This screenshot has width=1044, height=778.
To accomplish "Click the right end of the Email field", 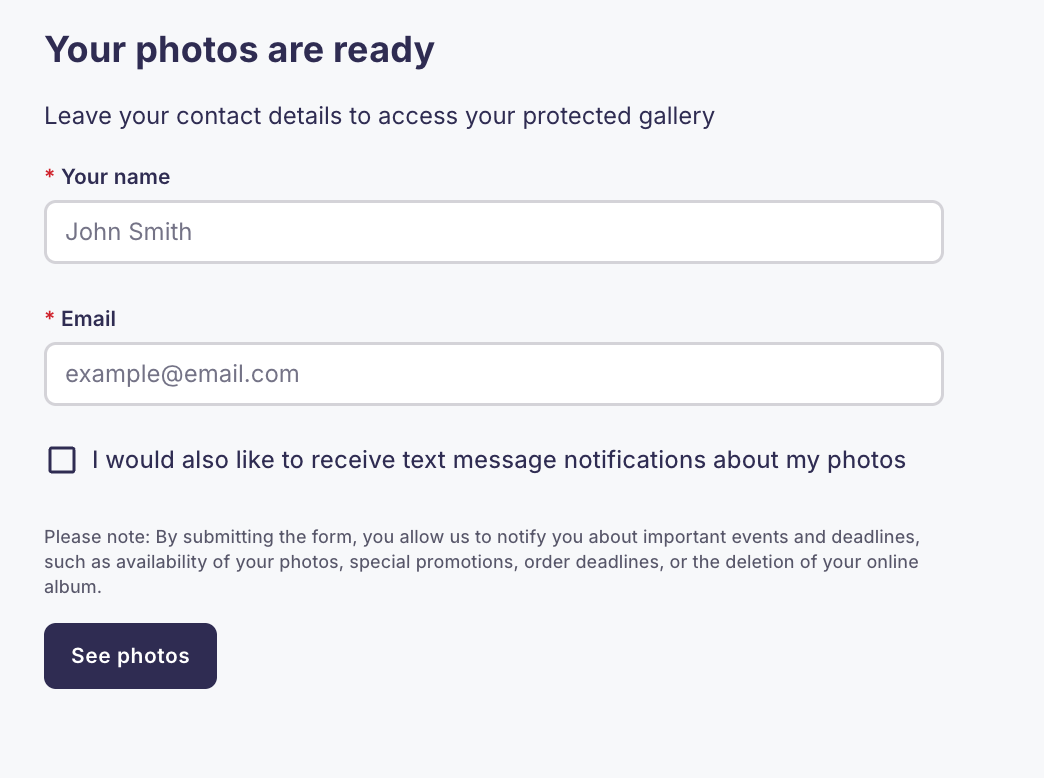I will pyautogui.click(x=900, y=374).
